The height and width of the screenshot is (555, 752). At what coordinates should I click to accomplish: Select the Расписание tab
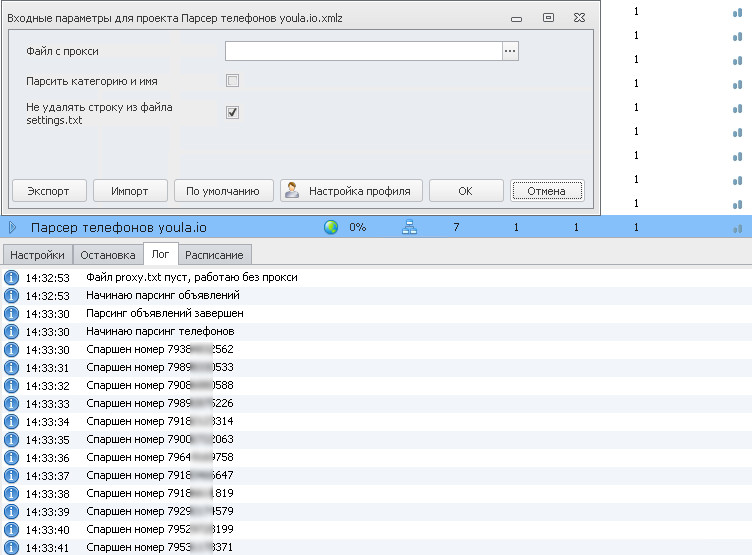click(213, 255)
